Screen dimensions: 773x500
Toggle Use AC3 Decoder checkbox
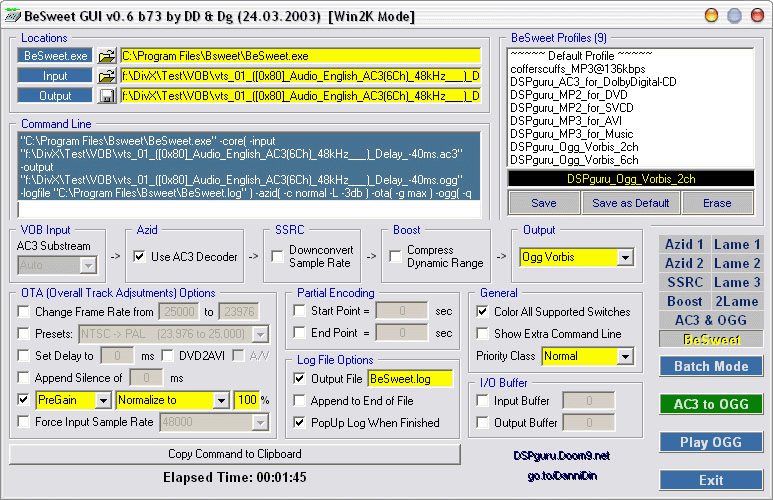point(140,256)
